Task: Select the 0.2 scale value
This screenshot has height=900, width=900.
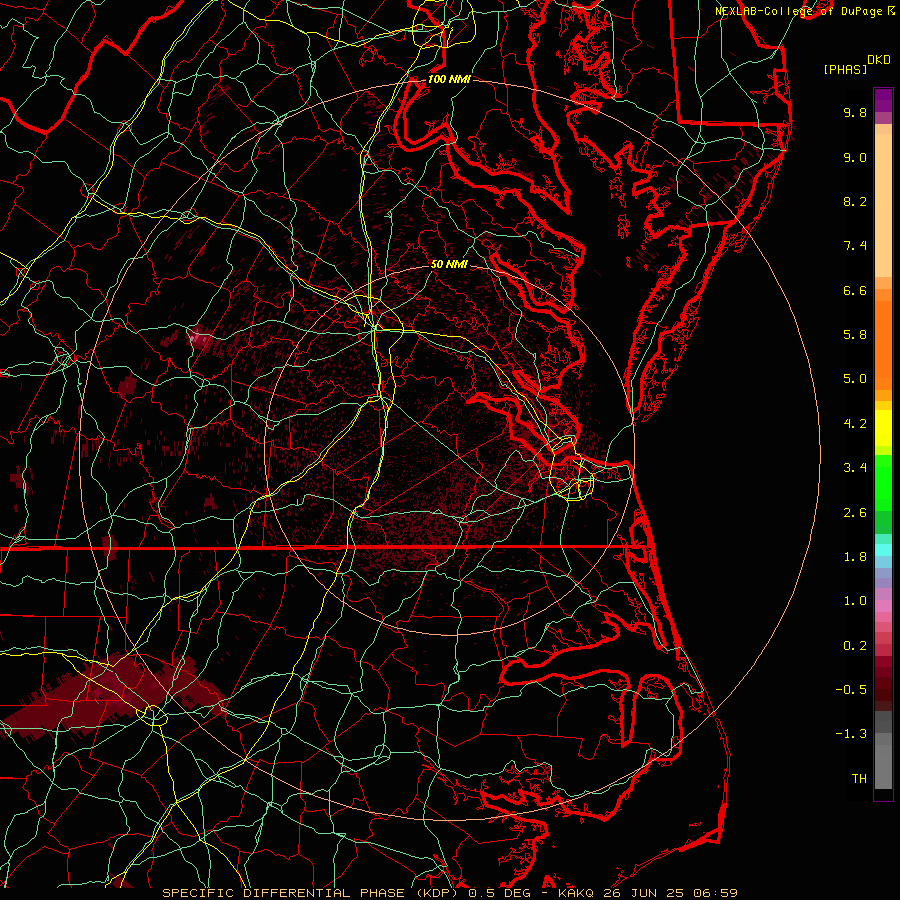Action: tap(855, 646)
